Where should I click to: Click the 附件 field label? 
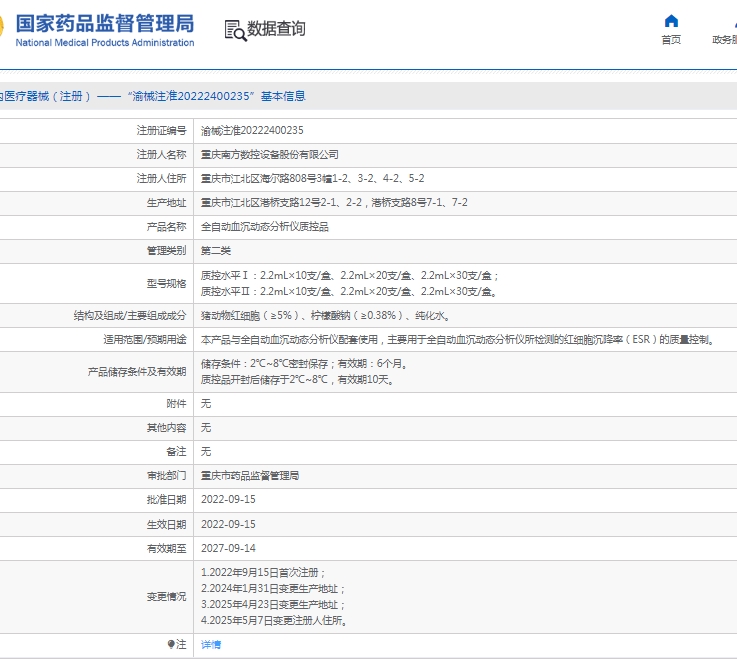(x=176, y=404)
